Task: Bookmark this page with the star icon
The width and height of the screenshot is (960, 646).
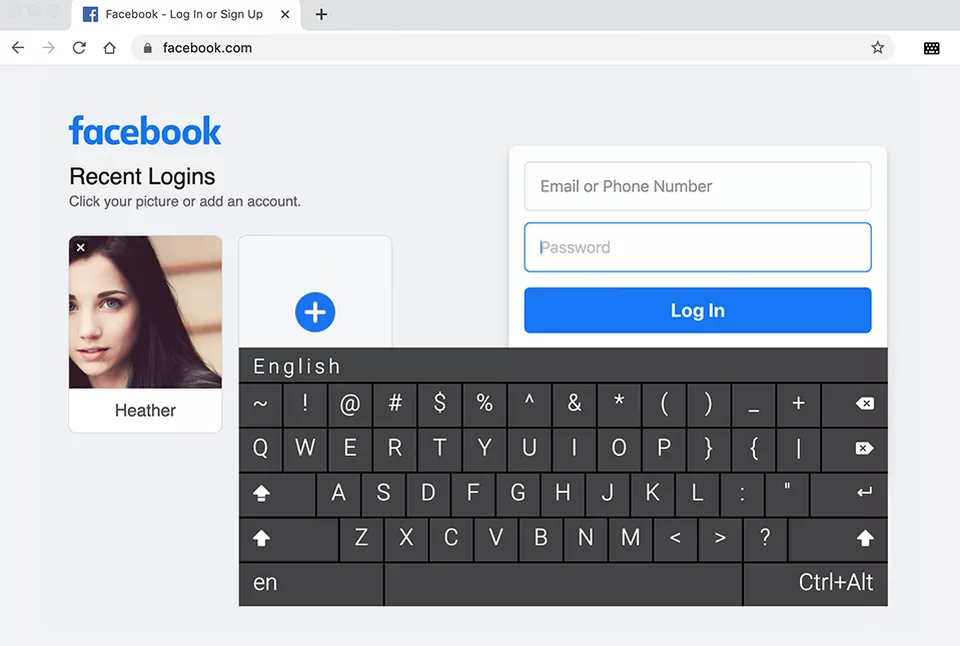Action: point(878,48)
